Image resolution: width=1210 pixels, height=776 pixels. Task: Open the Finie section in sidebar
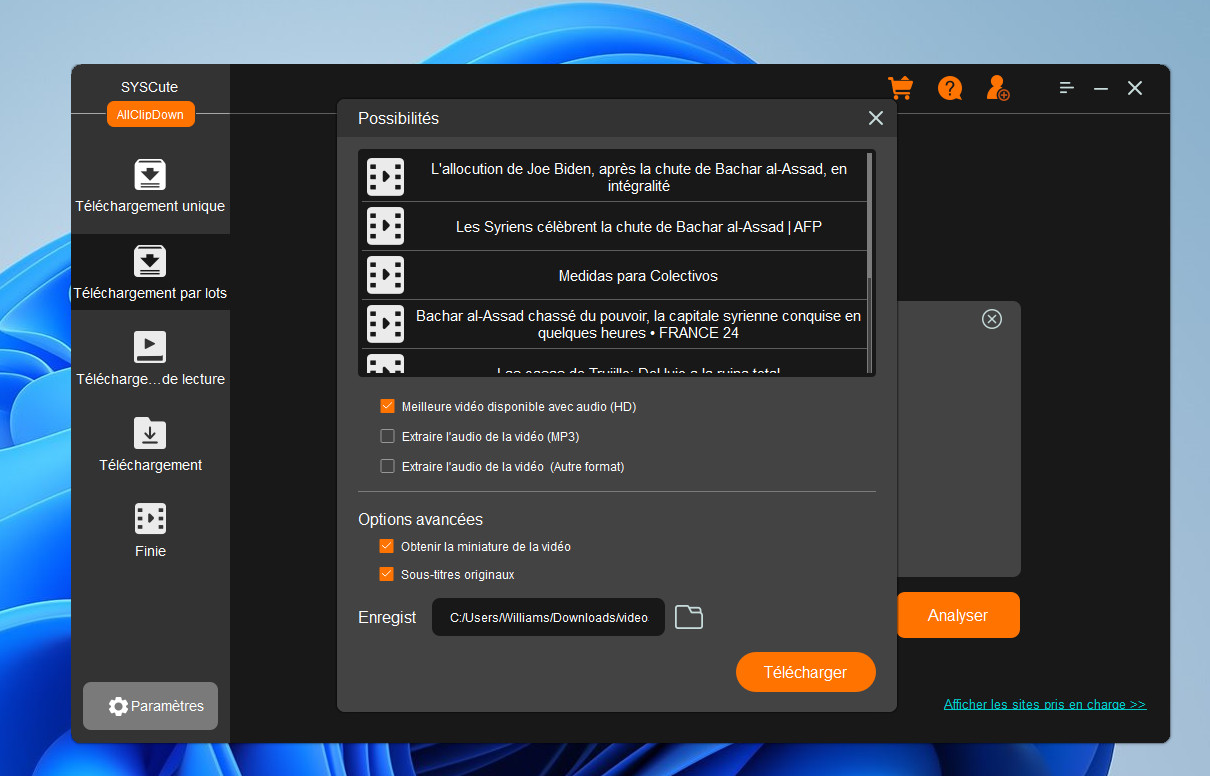coord(150,531)
